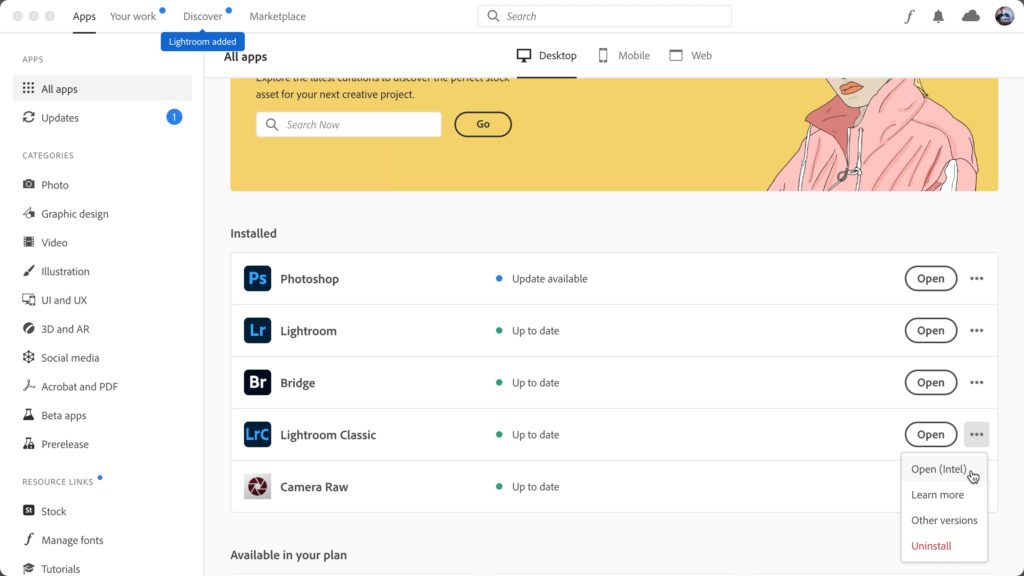Open more options for Lightroom
Viewport: 1024px width, 576px height.
[976, 330]
